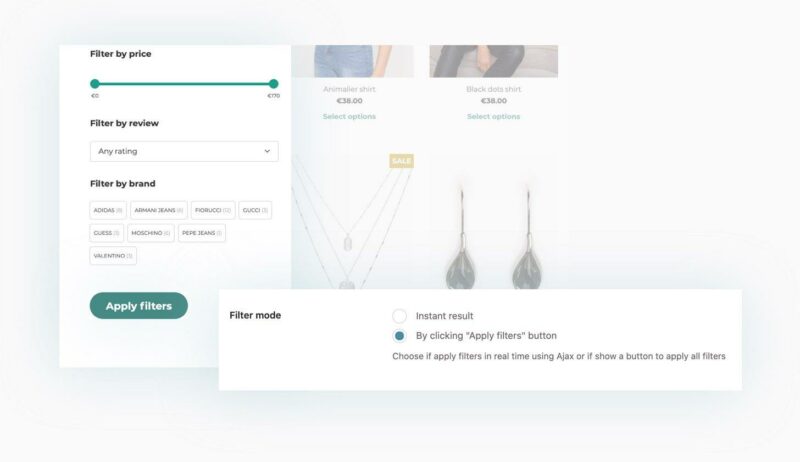Click Select options under Black dots shirt
This screenshot has height=462, width=800.
pos(494,117)
